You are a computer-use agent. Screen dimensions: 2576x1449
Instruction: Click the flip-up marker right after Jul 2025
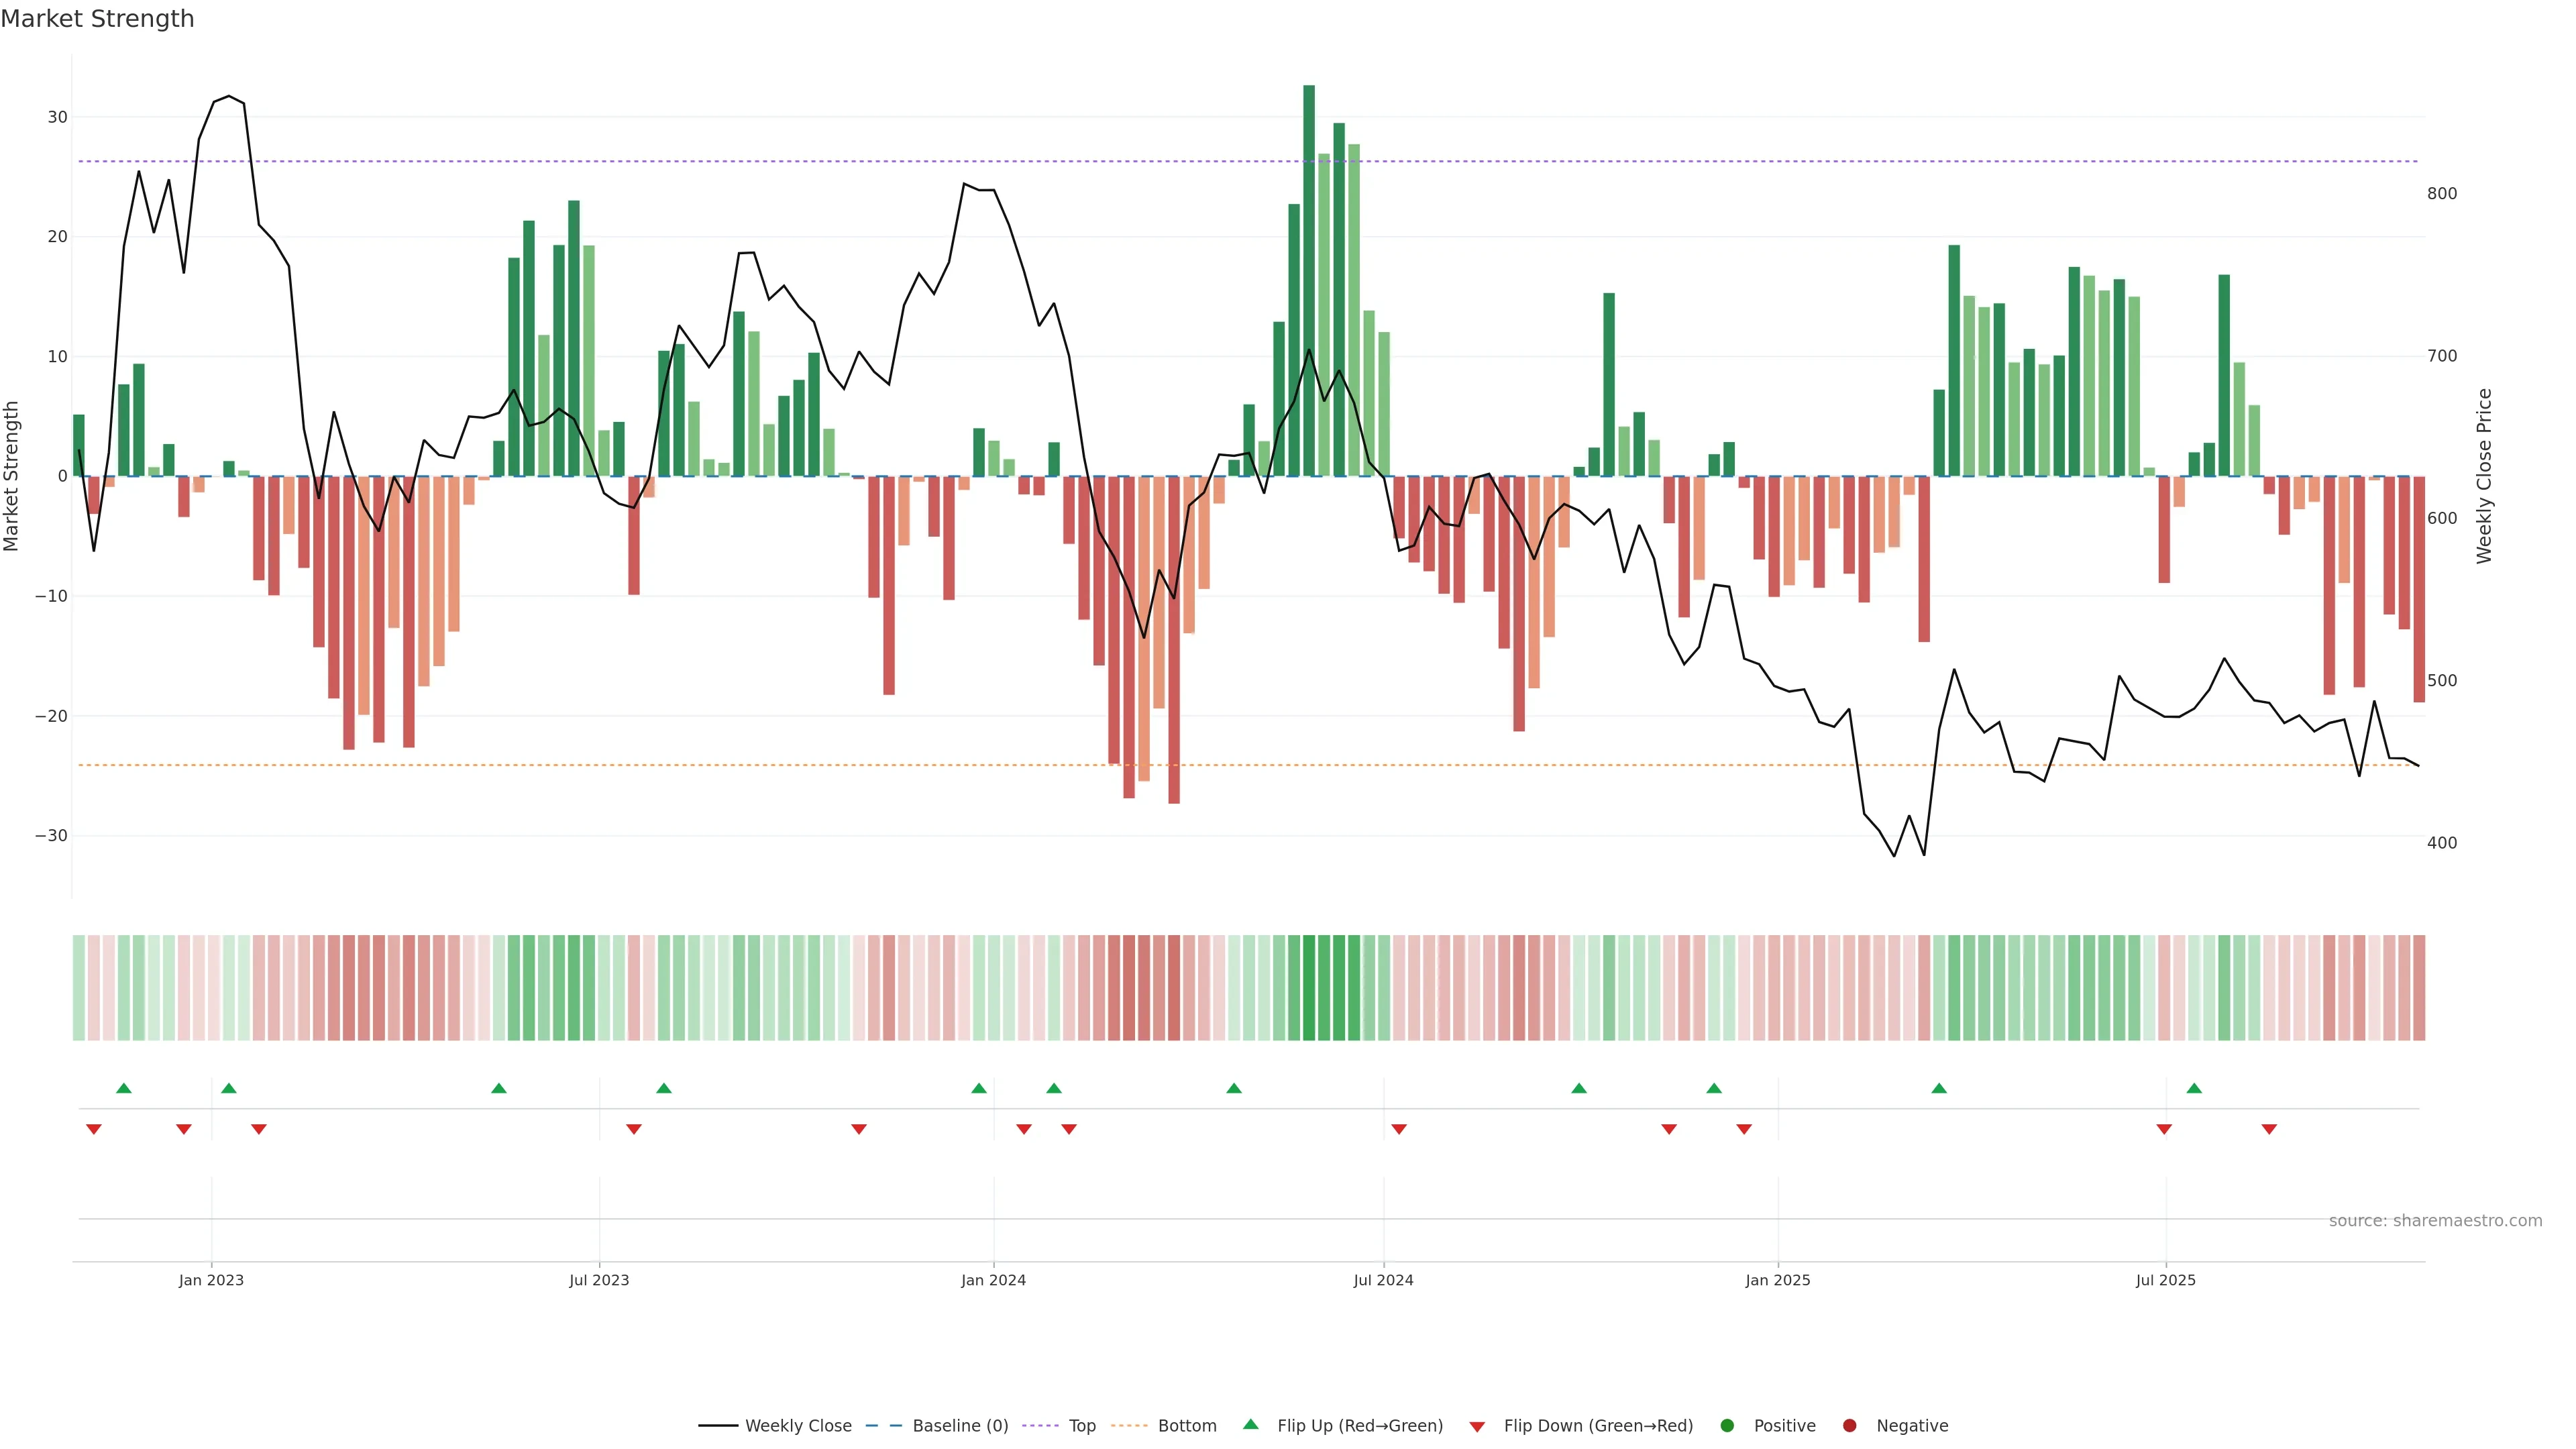click(2194, 1088)
